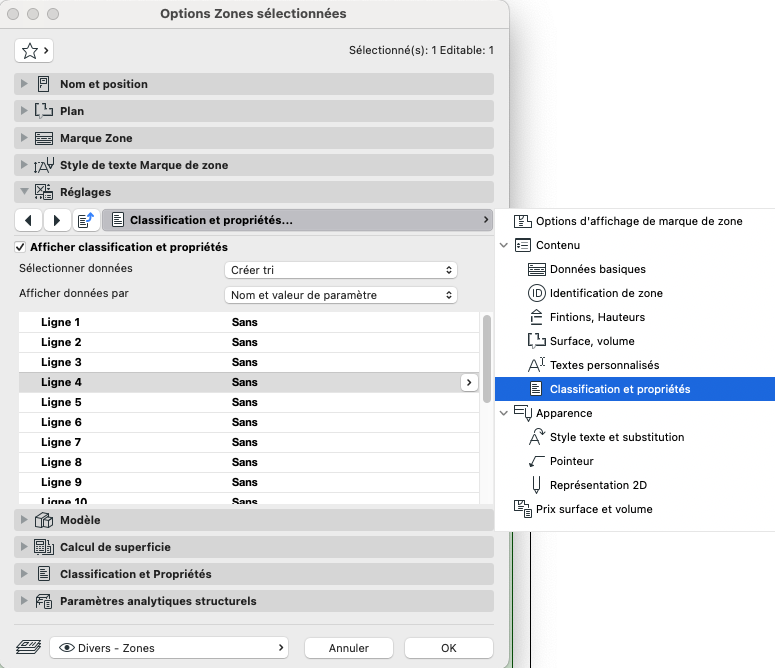Click the Calcul de superficie icon
Screen dimensions: 775x668
point(43,547)
